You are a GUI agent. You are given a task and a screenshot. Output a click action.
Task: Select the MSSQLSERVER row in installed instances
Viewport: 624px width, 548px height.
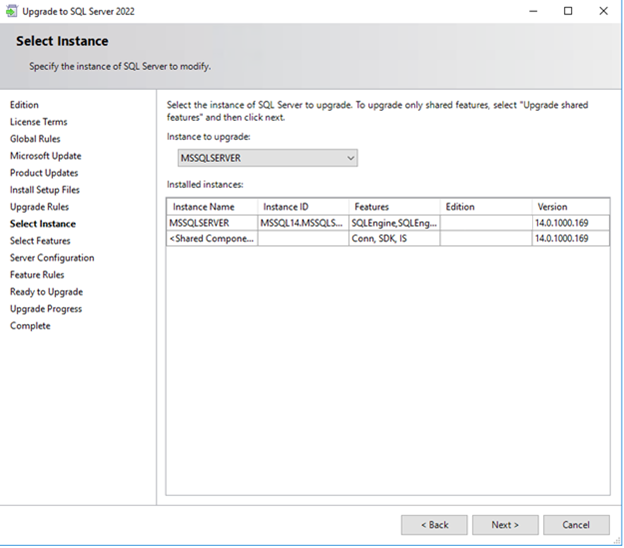[388, 223]
